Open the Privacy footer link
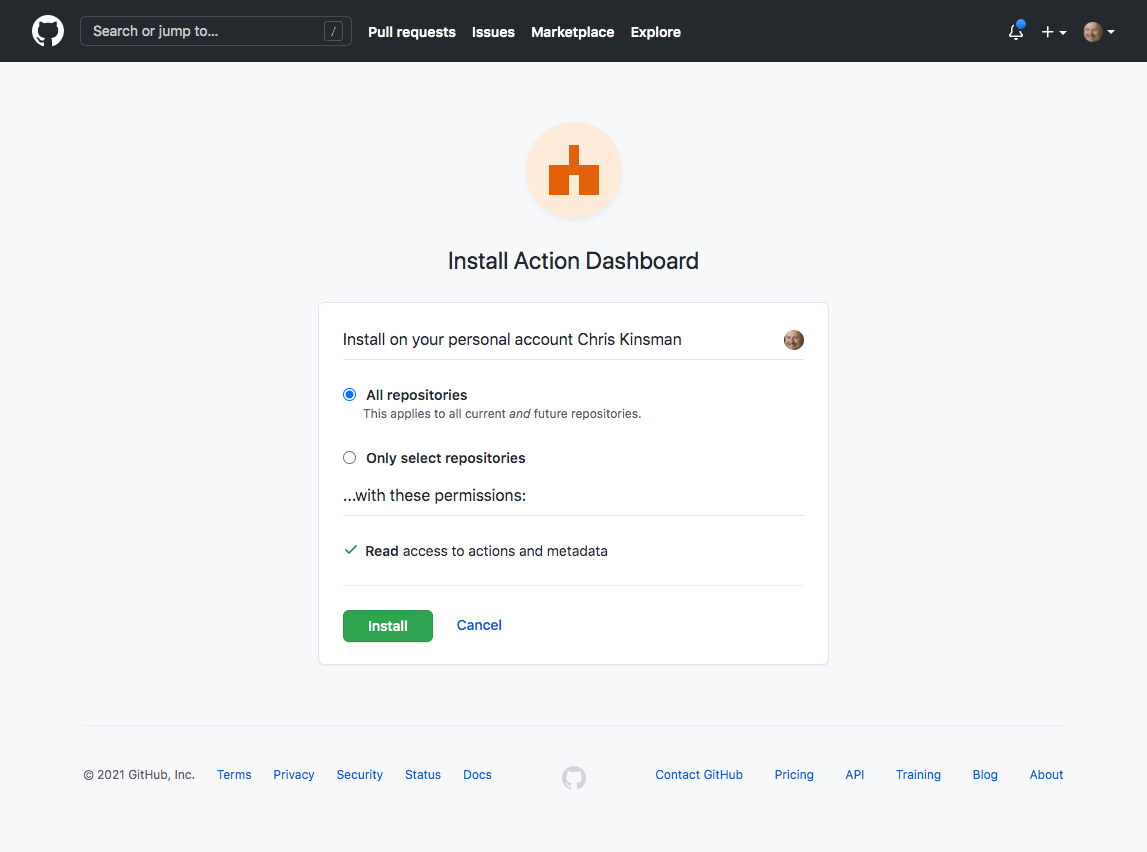 point(294,774)
